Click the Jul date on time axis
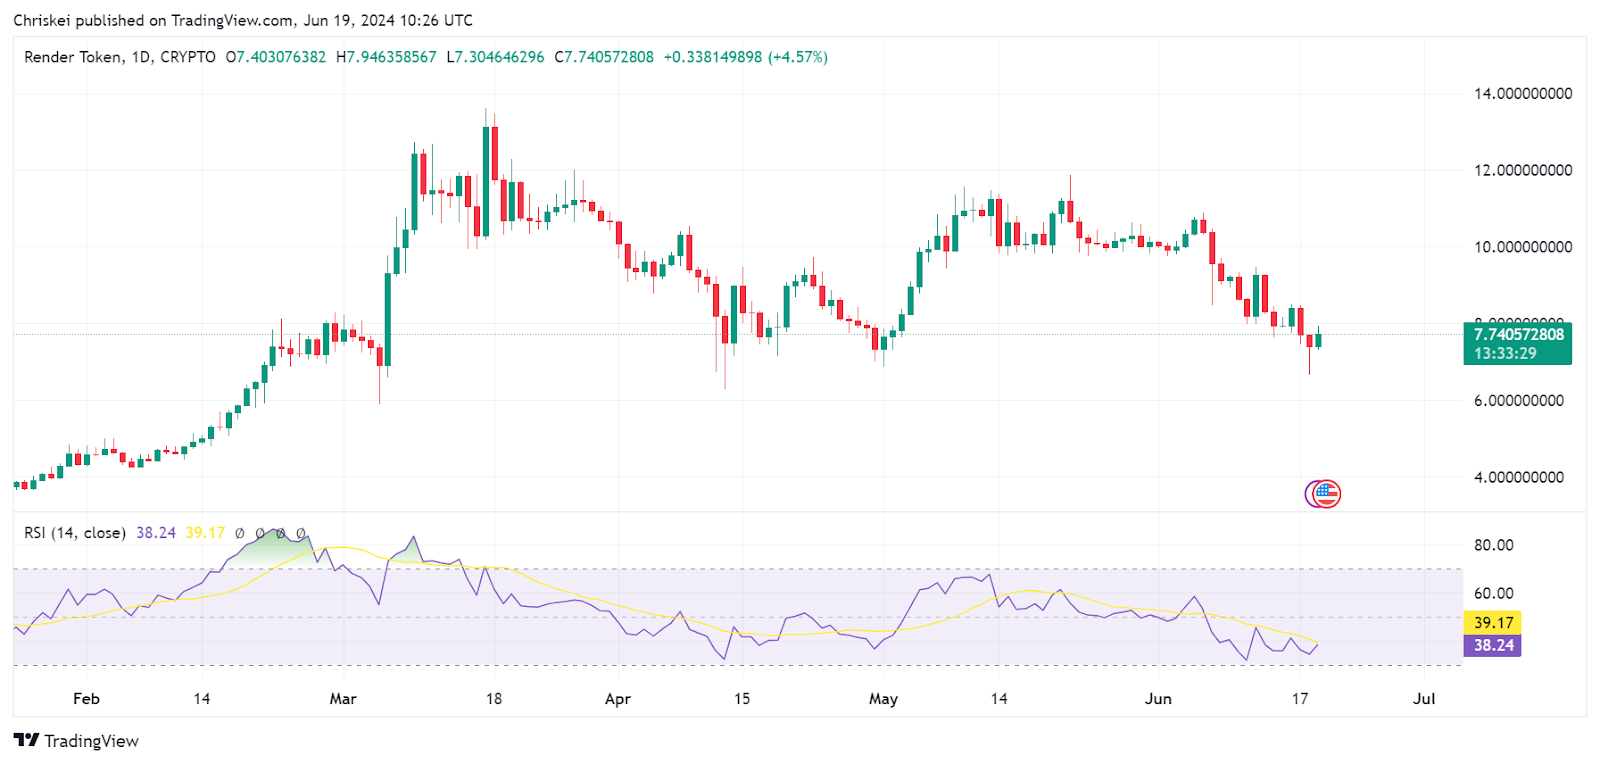The height and width of the screenshot is (764, 1600). click(x=1424, y=699)
